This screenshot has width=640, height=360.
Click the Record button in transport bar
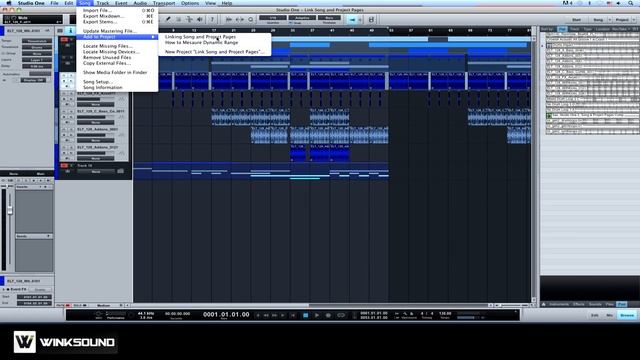click(328, 315)
